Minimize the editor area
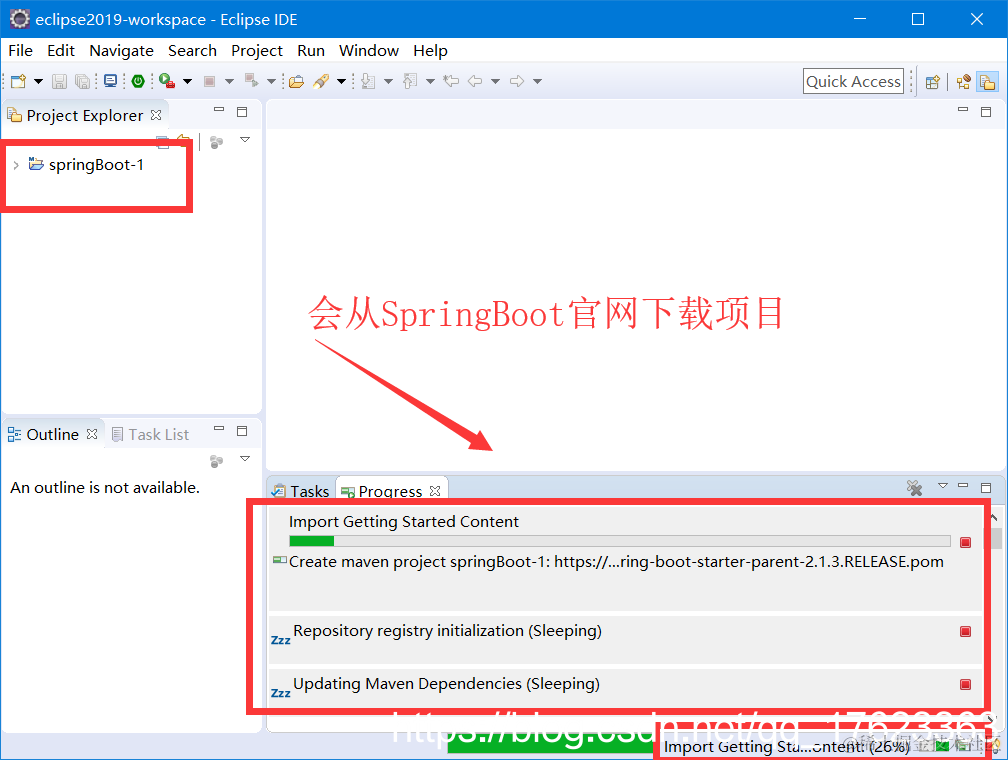 pyautogui.click(x=963, y=111)
